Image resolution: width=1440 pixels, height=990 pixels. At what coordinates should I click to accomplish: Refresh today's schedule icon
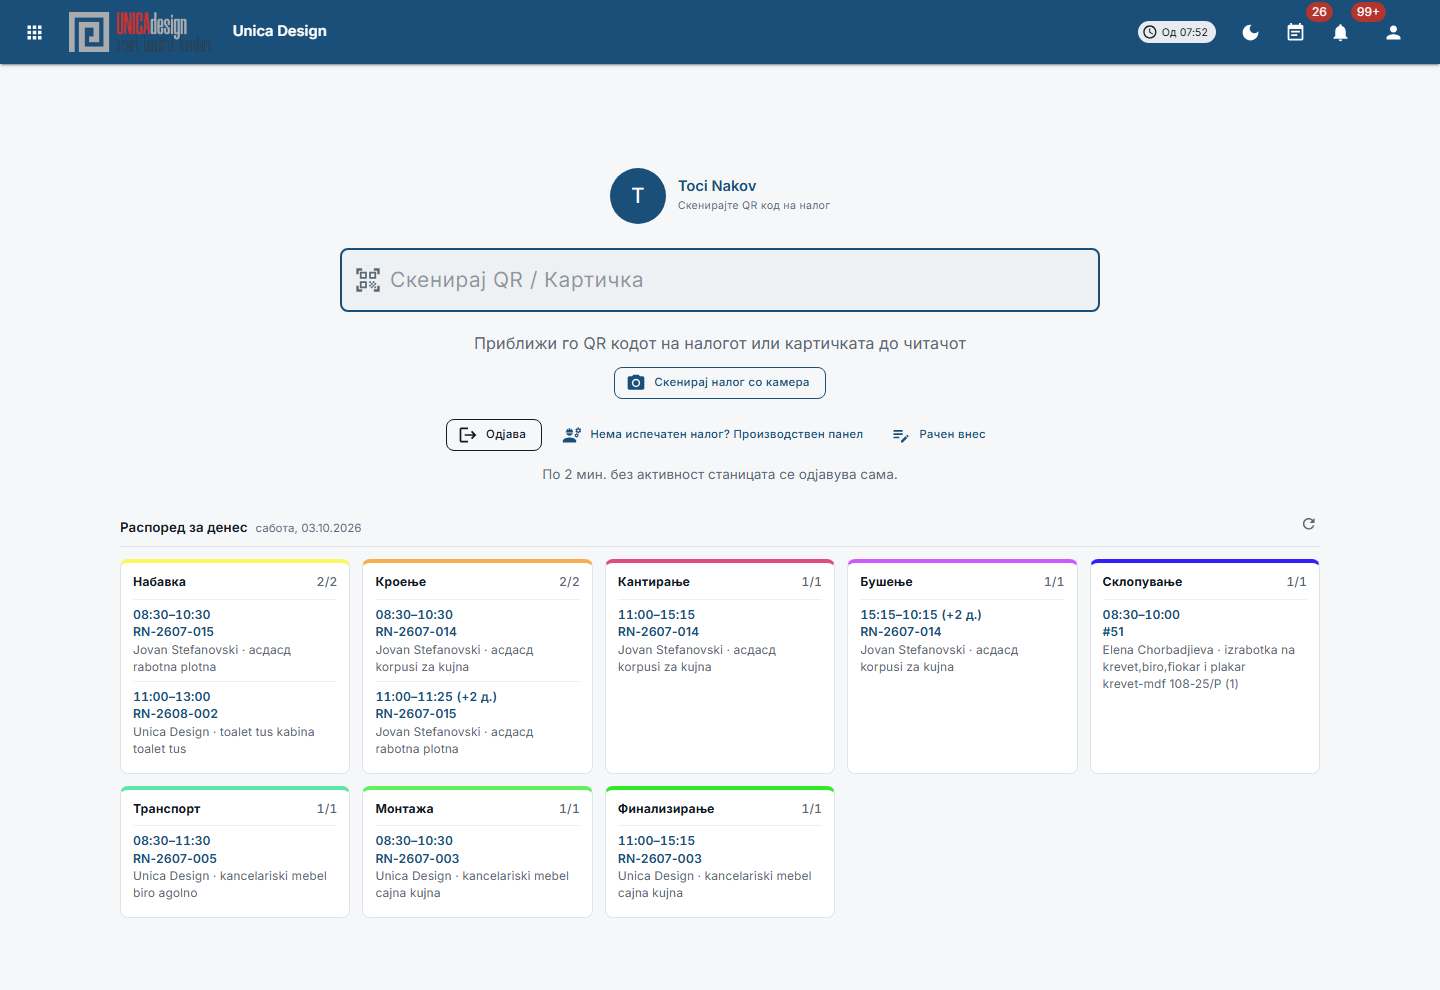click(1309, 524)
